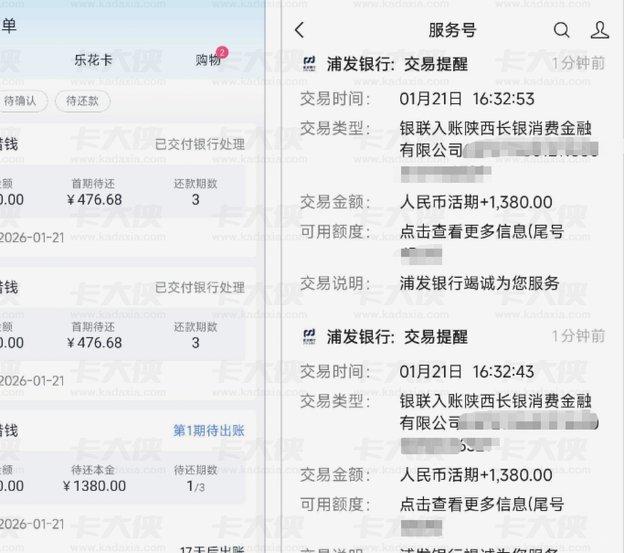
Task: Select the first ¥476.68 首期待还 amount
Action: (x=94, y=200)
